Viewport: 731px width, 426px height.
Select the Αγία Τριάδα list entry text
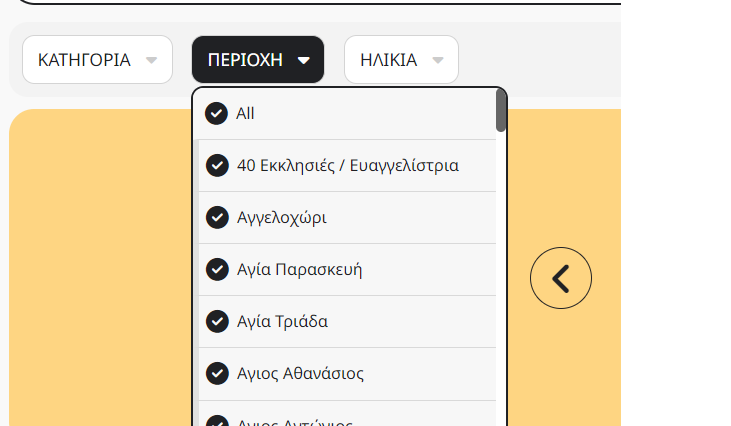tap(283, 322)
